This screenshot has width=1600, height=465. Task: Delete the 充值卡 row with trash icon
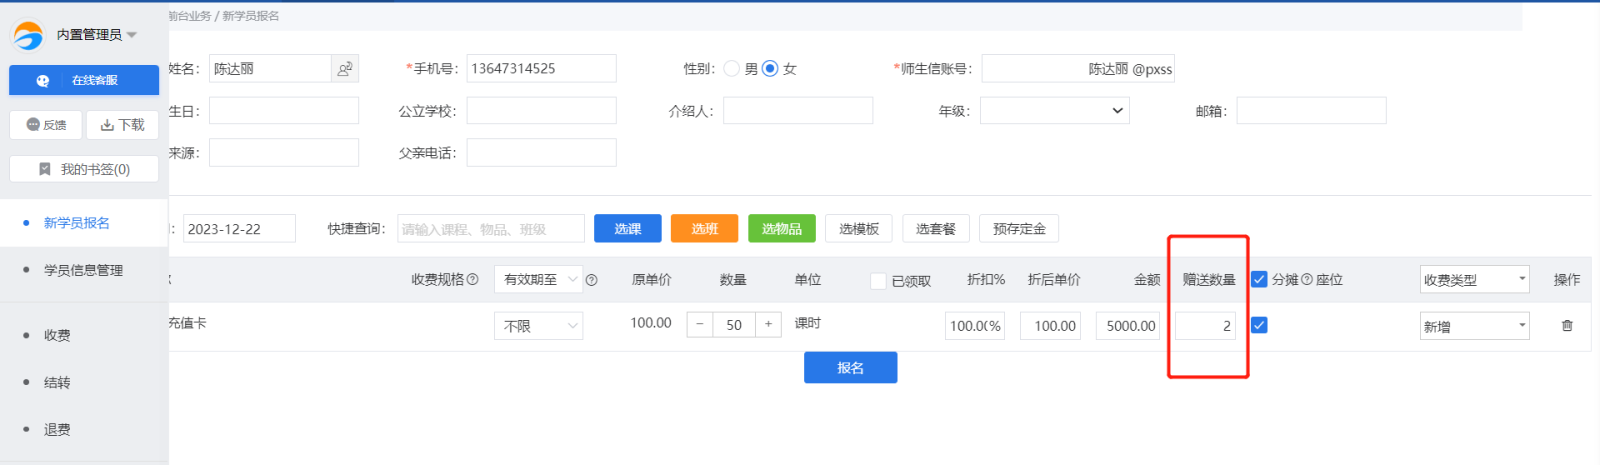tap(1567, 326)
